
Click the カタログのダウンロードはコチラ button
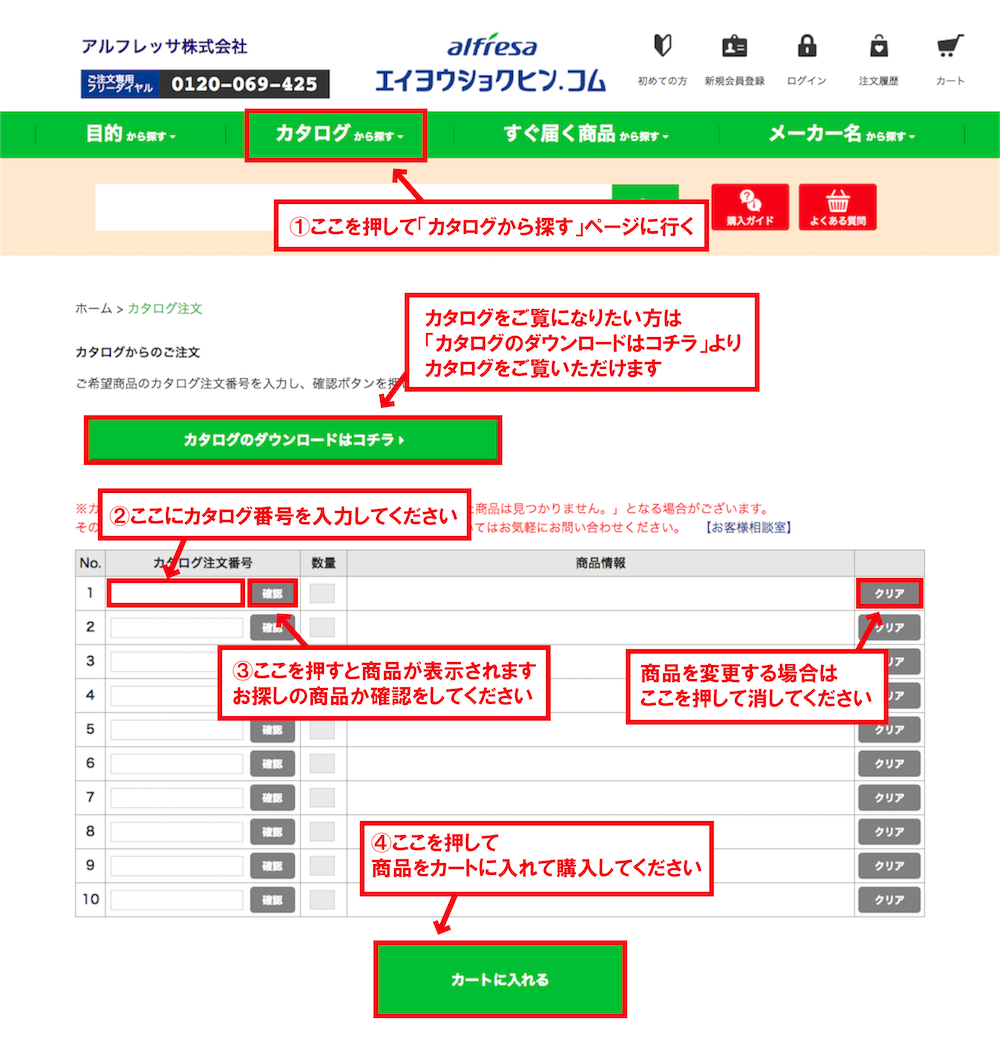(x=293, y=440)
